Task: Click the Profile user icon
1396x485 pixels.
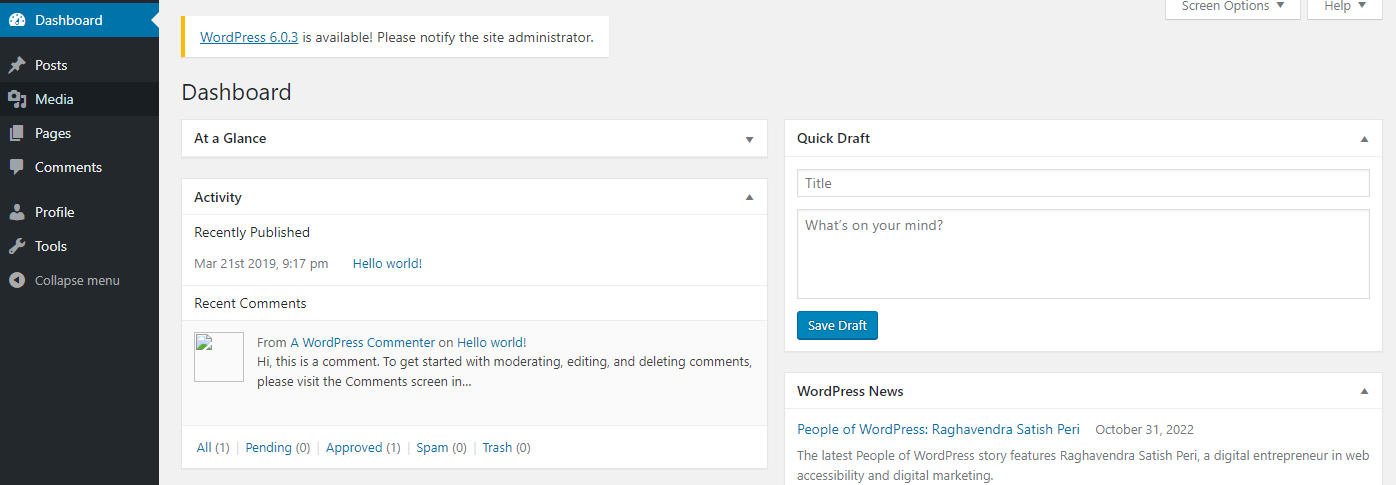Action: tap(17, 212)
